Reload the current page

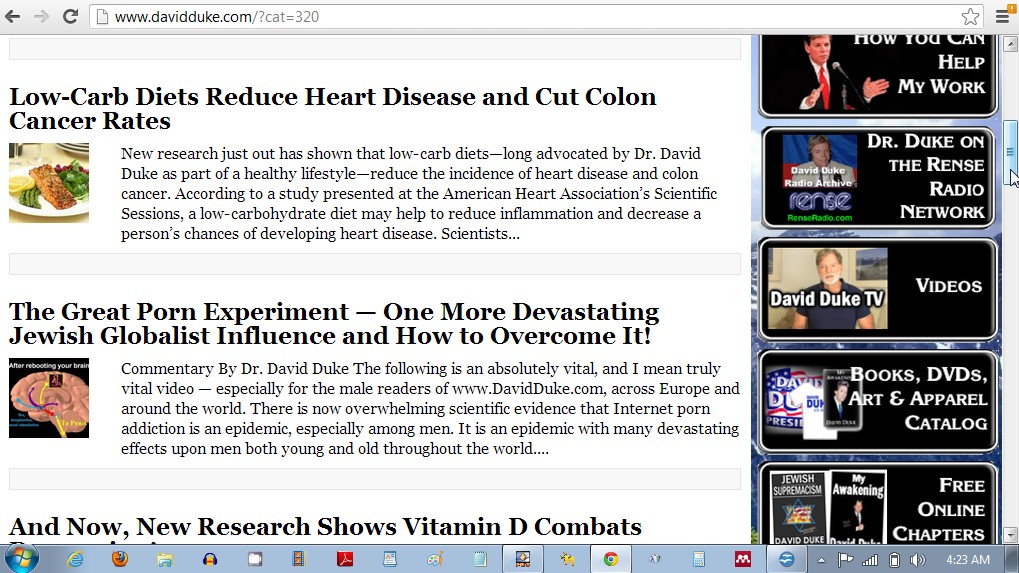click(70, 16)
